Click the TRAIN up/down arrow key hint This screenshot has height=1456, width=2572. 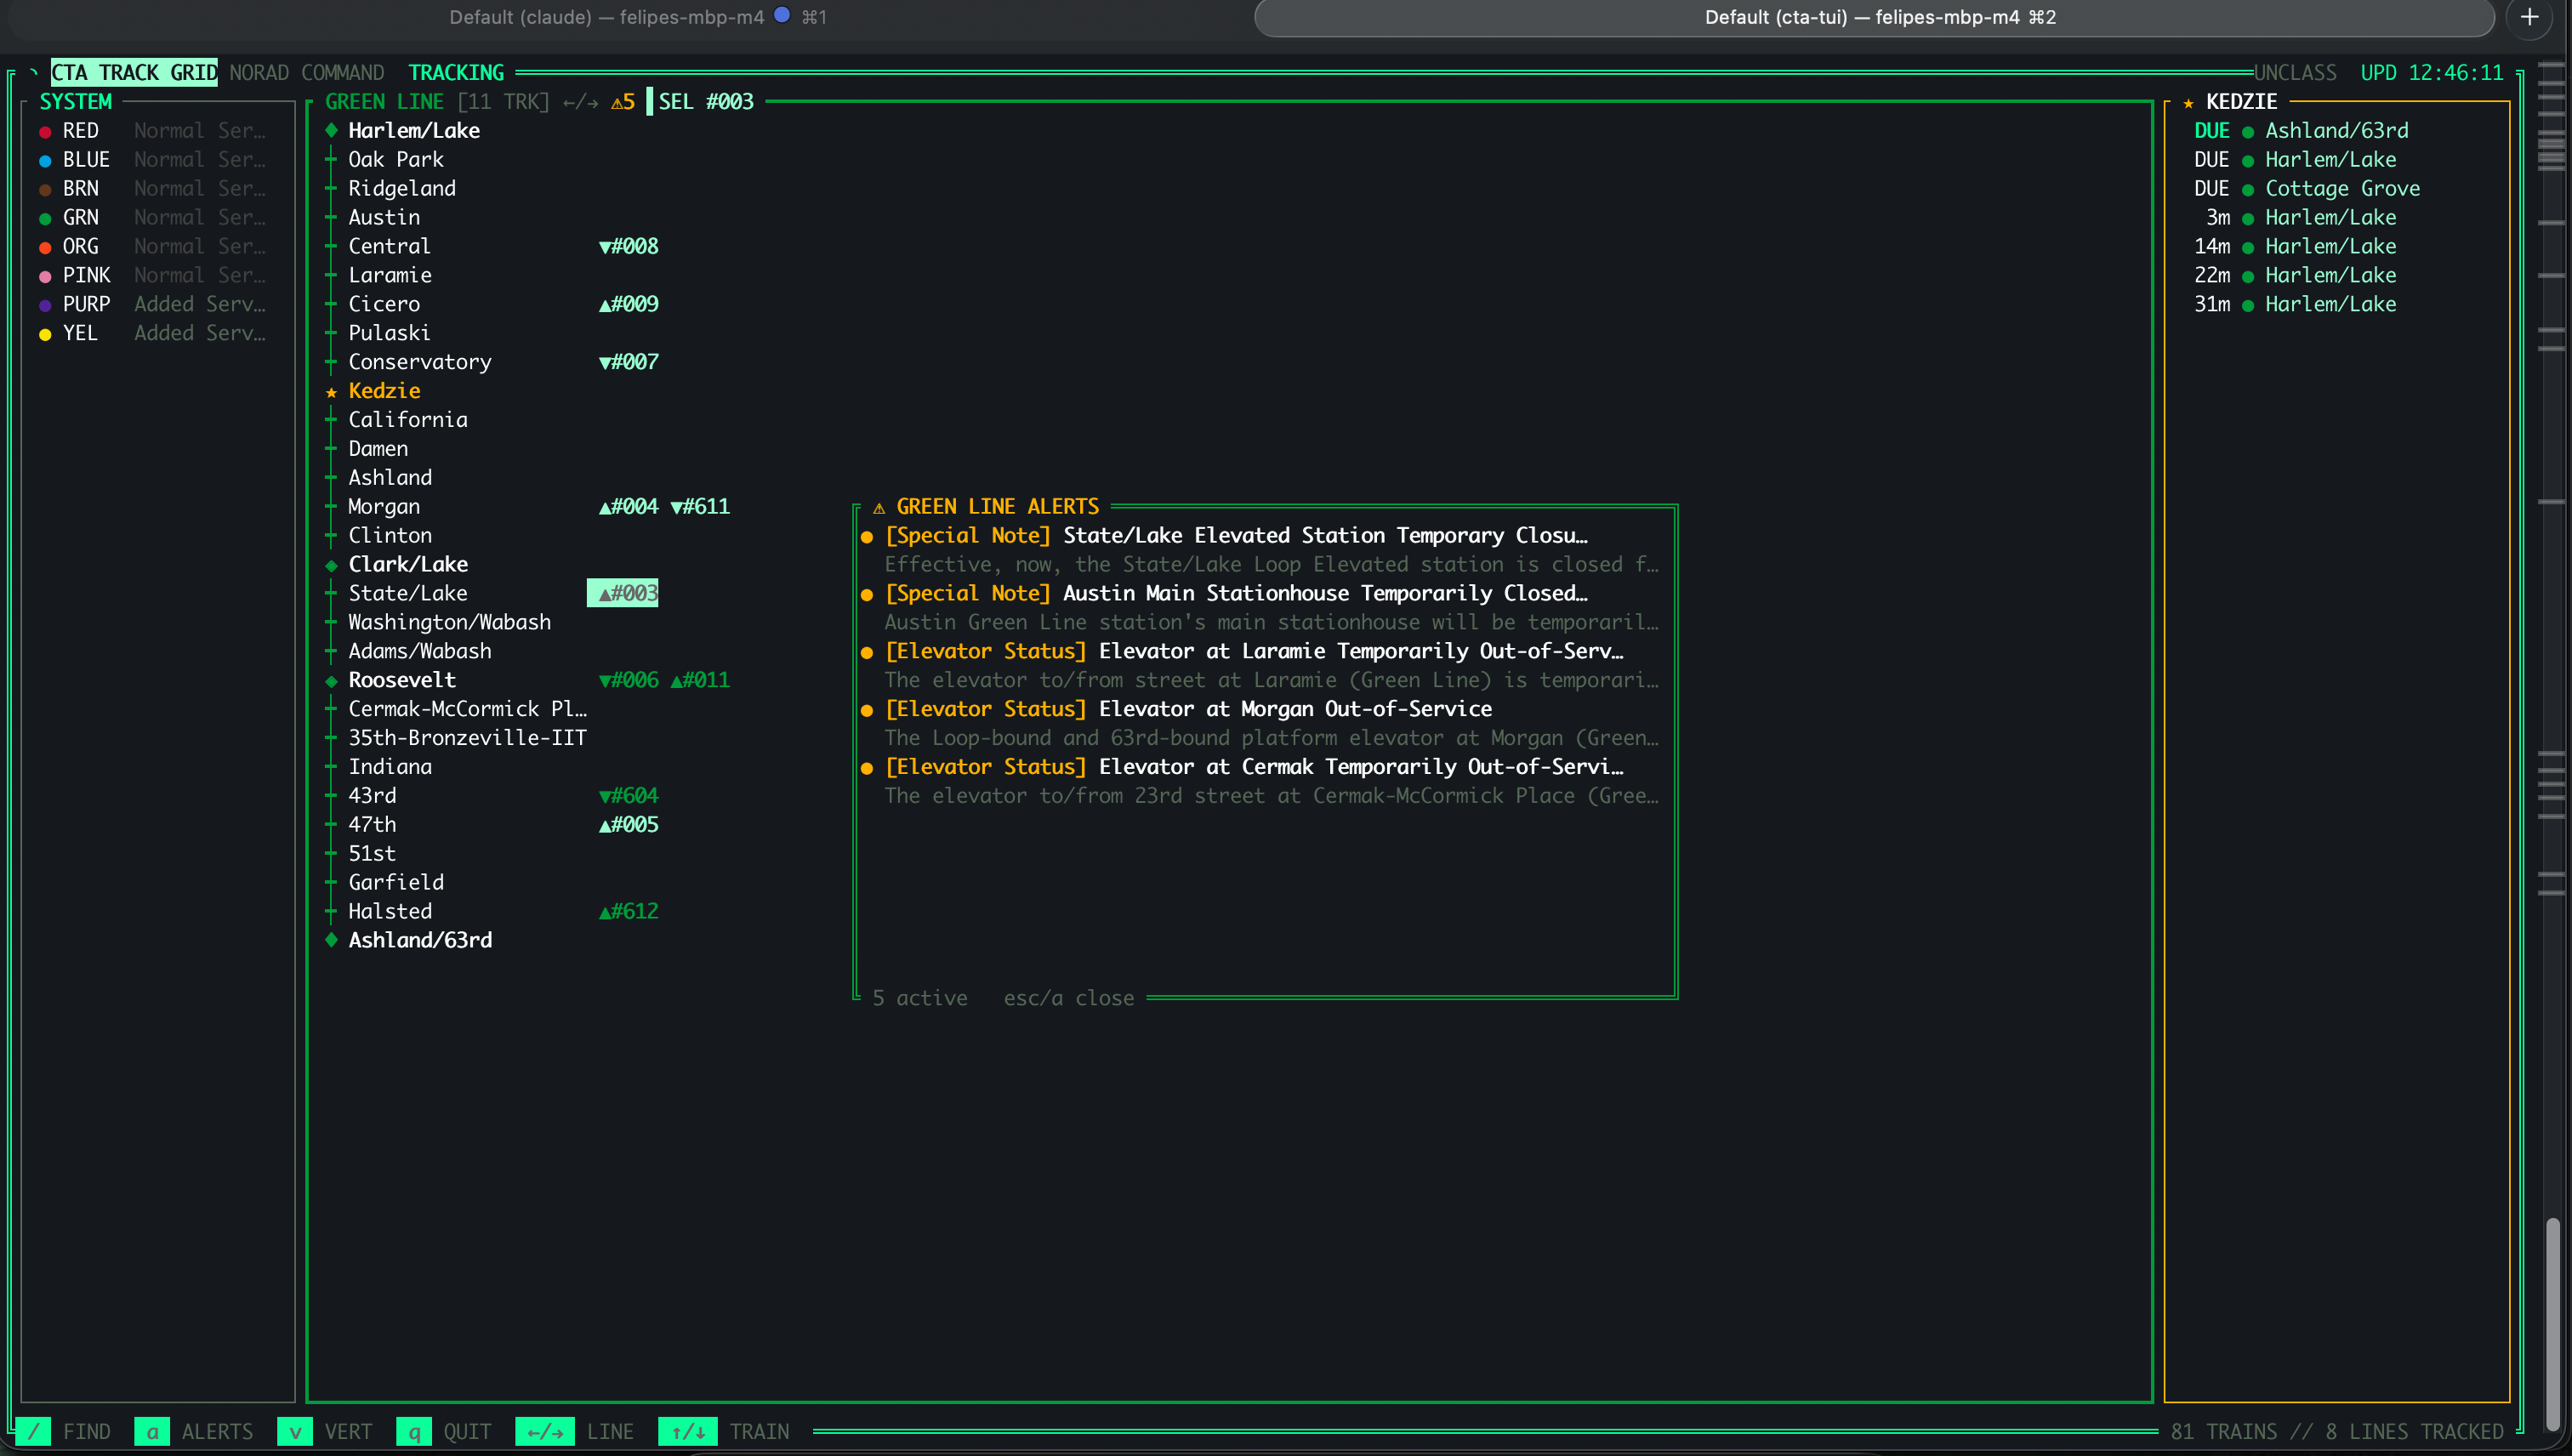(x=688, y=1431)
